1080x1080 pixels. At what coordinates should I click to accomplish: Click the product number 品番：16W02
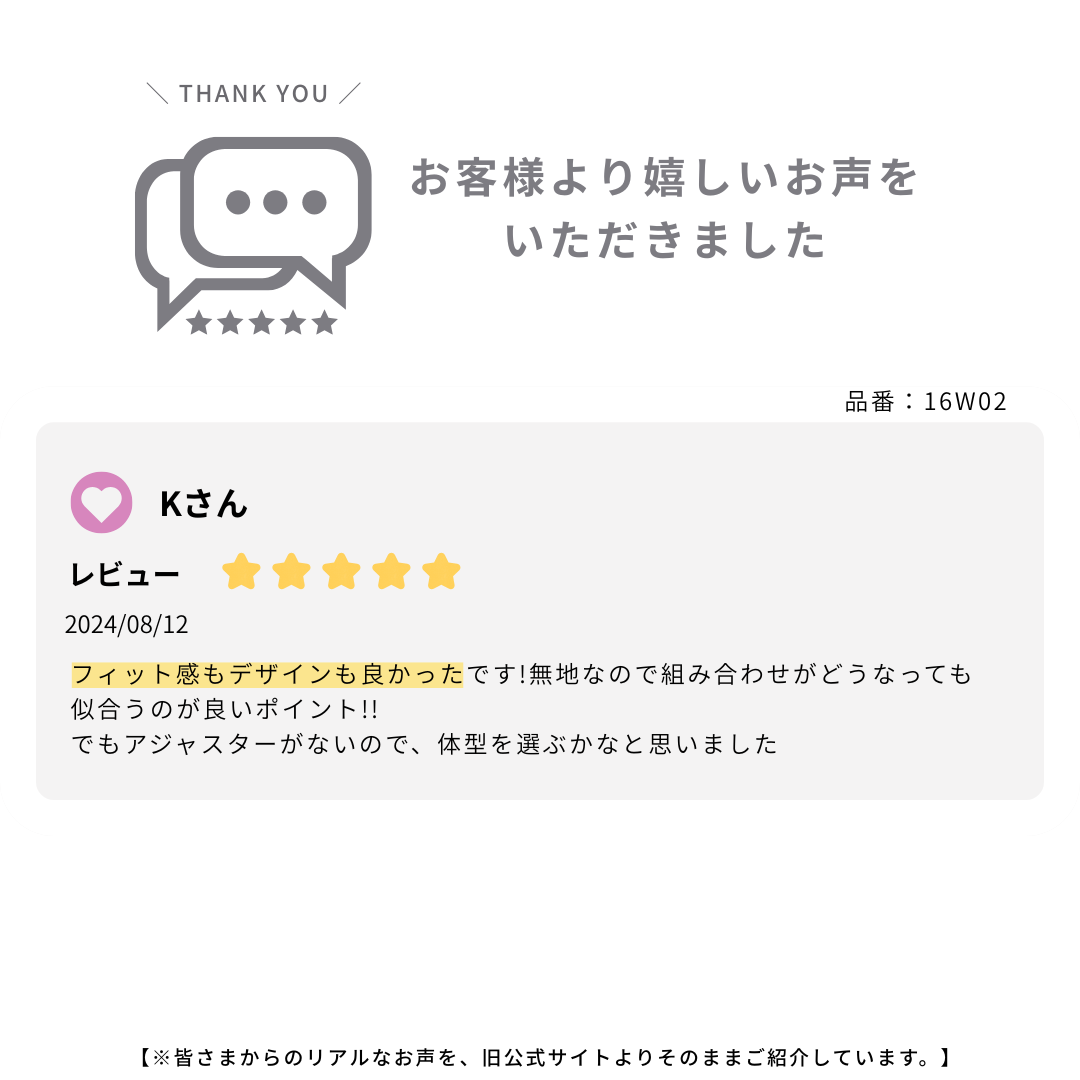click(925, 402)
